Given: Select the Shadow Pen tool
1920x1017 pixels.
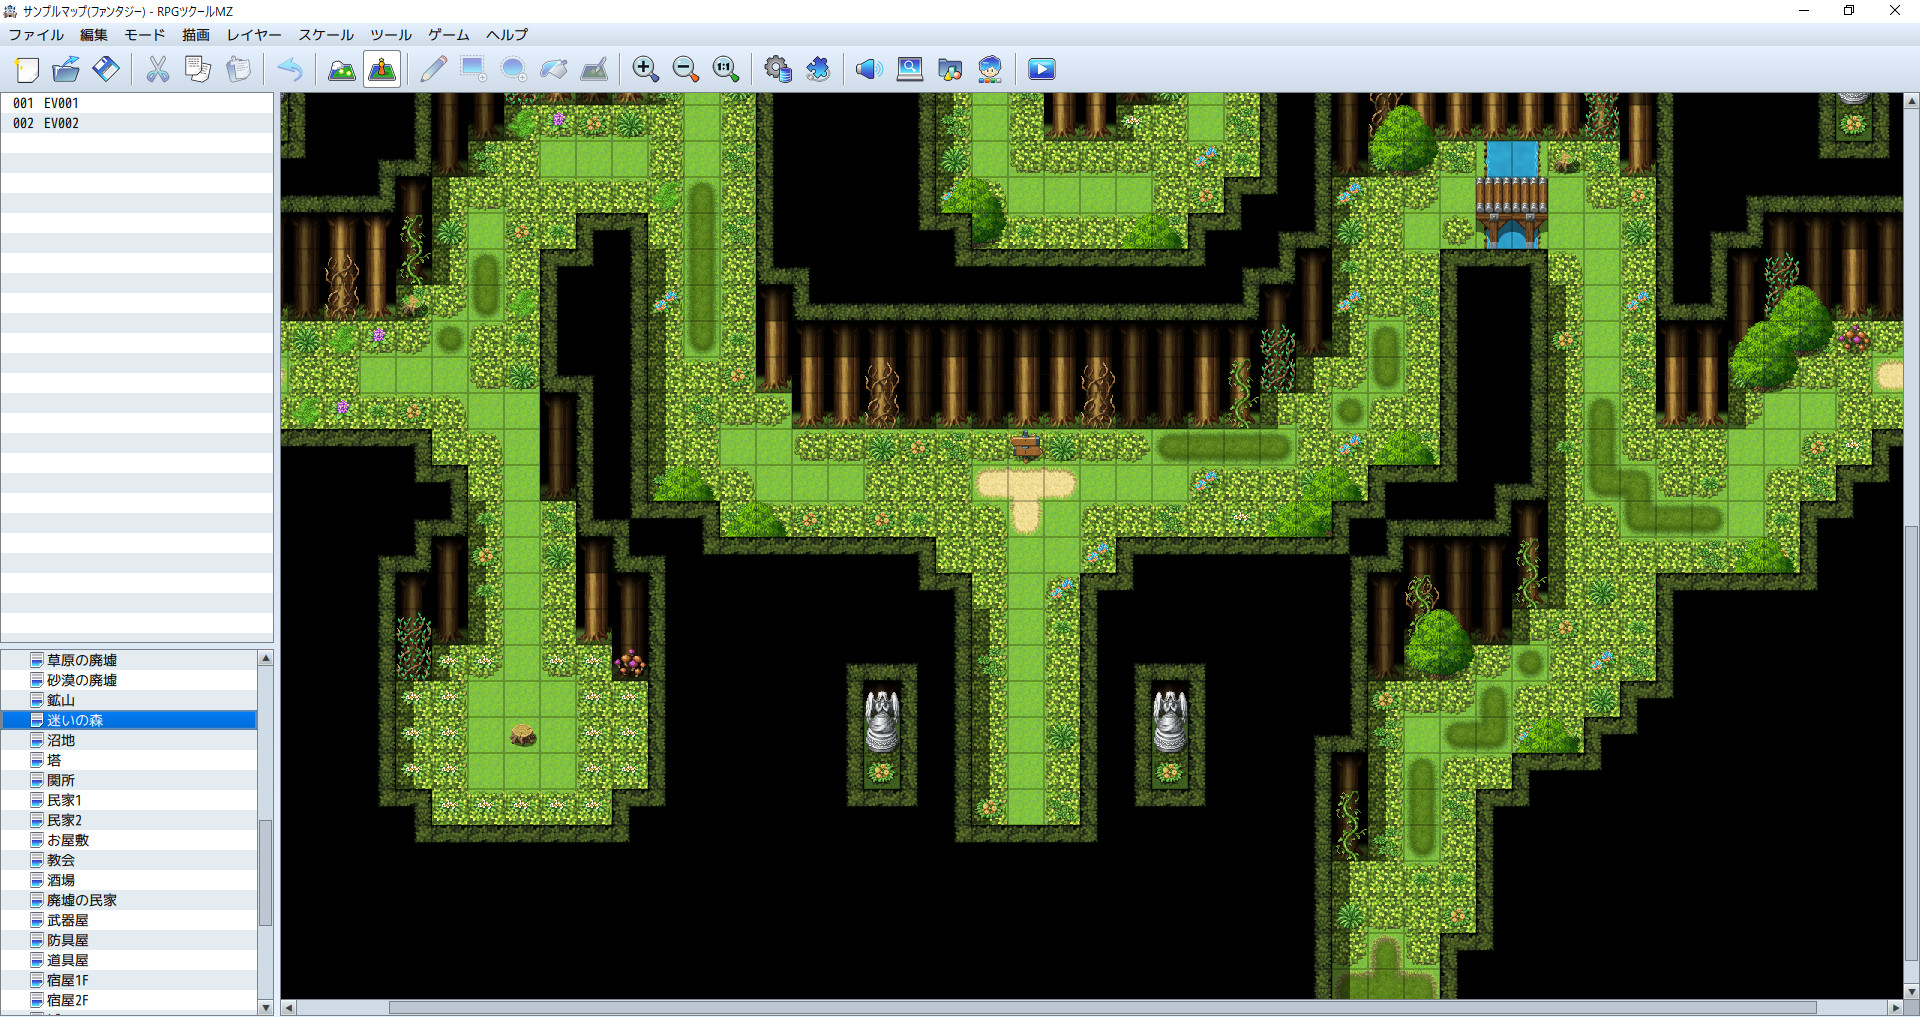Looking at the screenshot, I should (x=596, y=69).
